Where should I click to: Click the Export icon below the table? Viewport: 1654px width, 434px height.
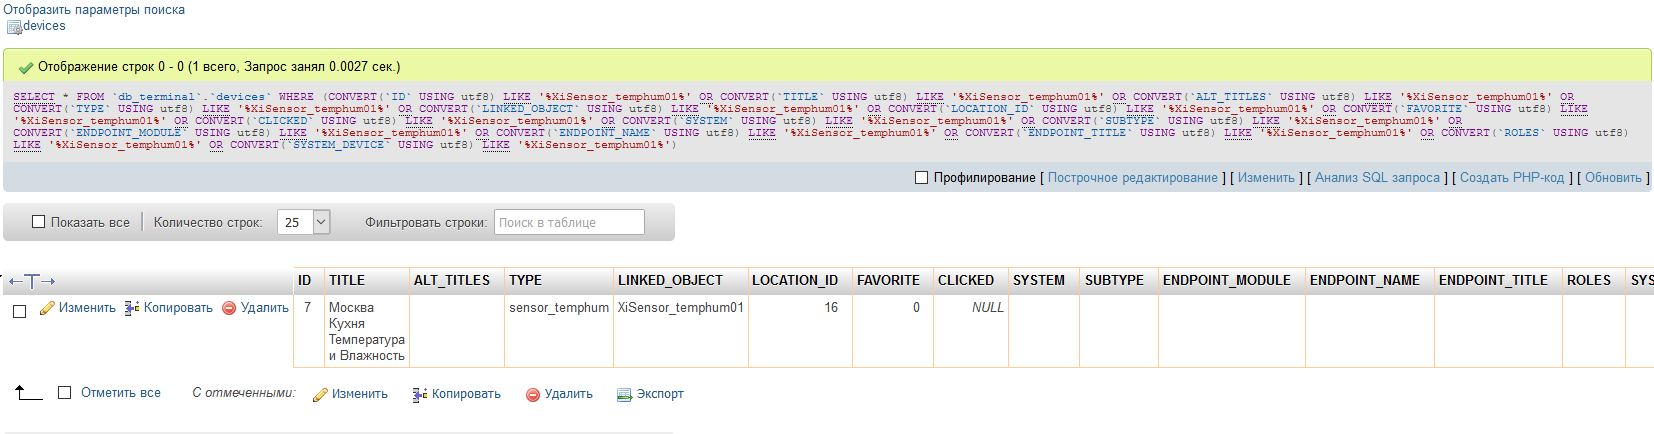624,395
